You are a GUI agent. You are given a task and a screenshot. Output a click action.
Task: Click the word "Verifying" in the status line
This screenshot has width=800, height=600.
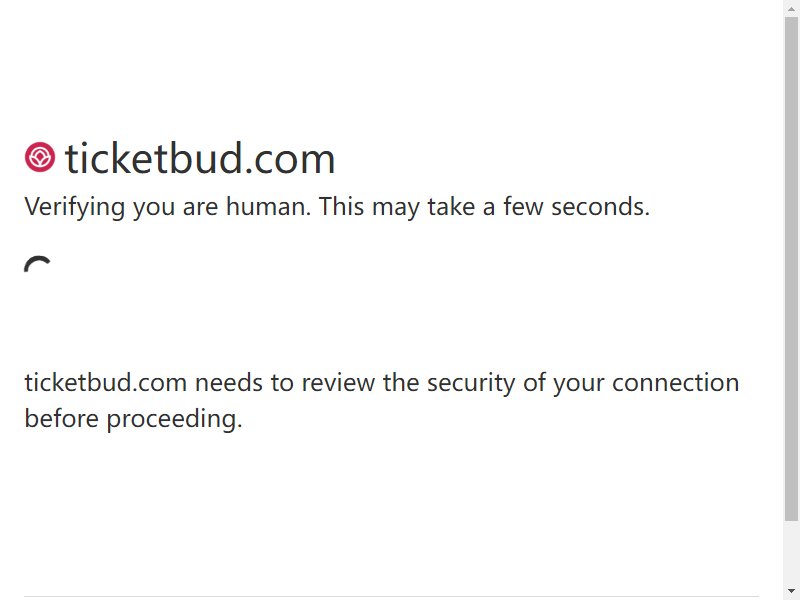[74, 207]
